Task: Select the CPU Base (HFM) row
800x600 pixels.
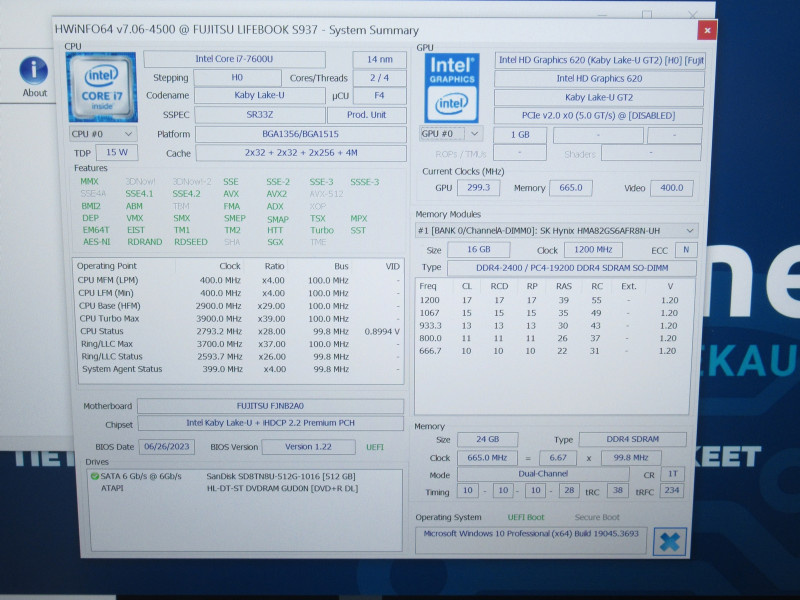Action: point(239,306)
